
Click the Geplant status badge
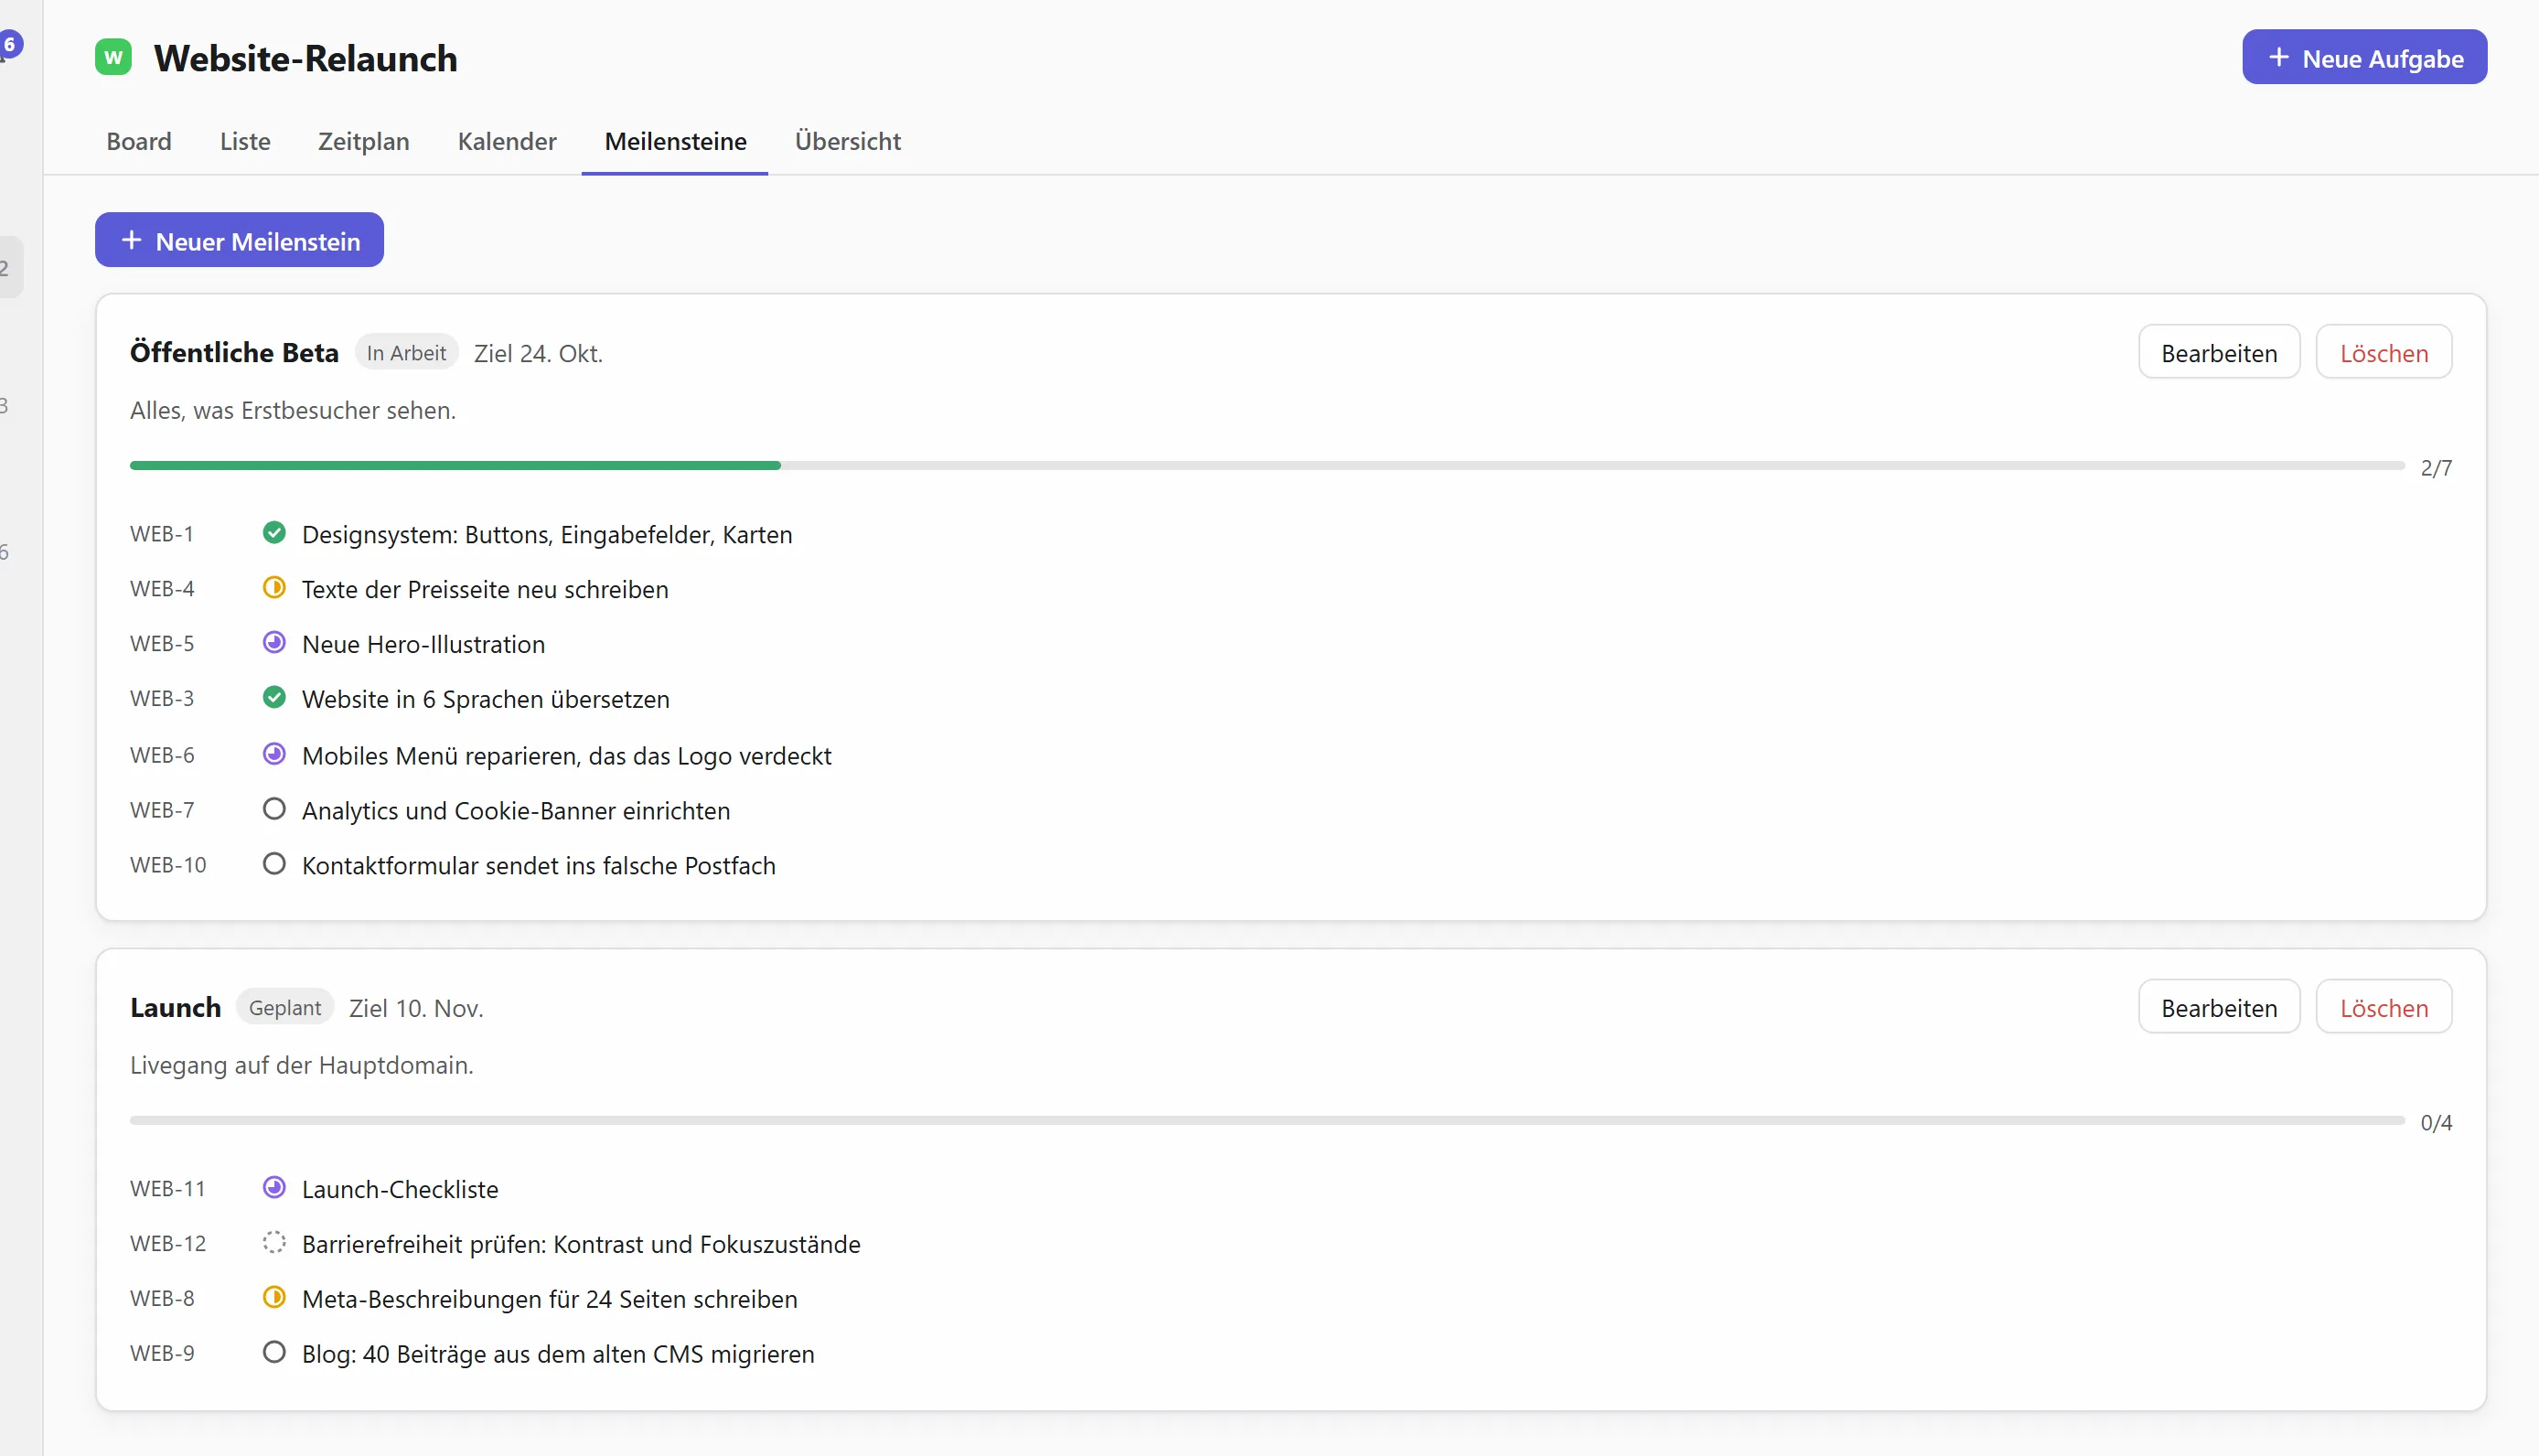tap(285, 1008)
